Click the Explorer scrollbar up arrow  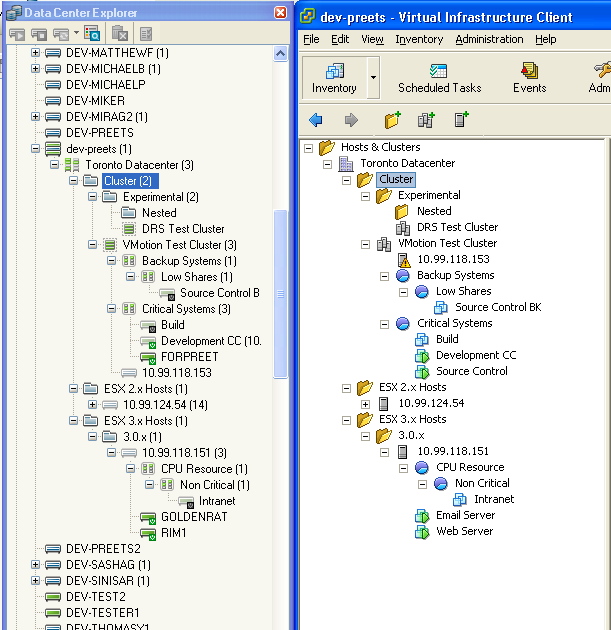(280, 53)
